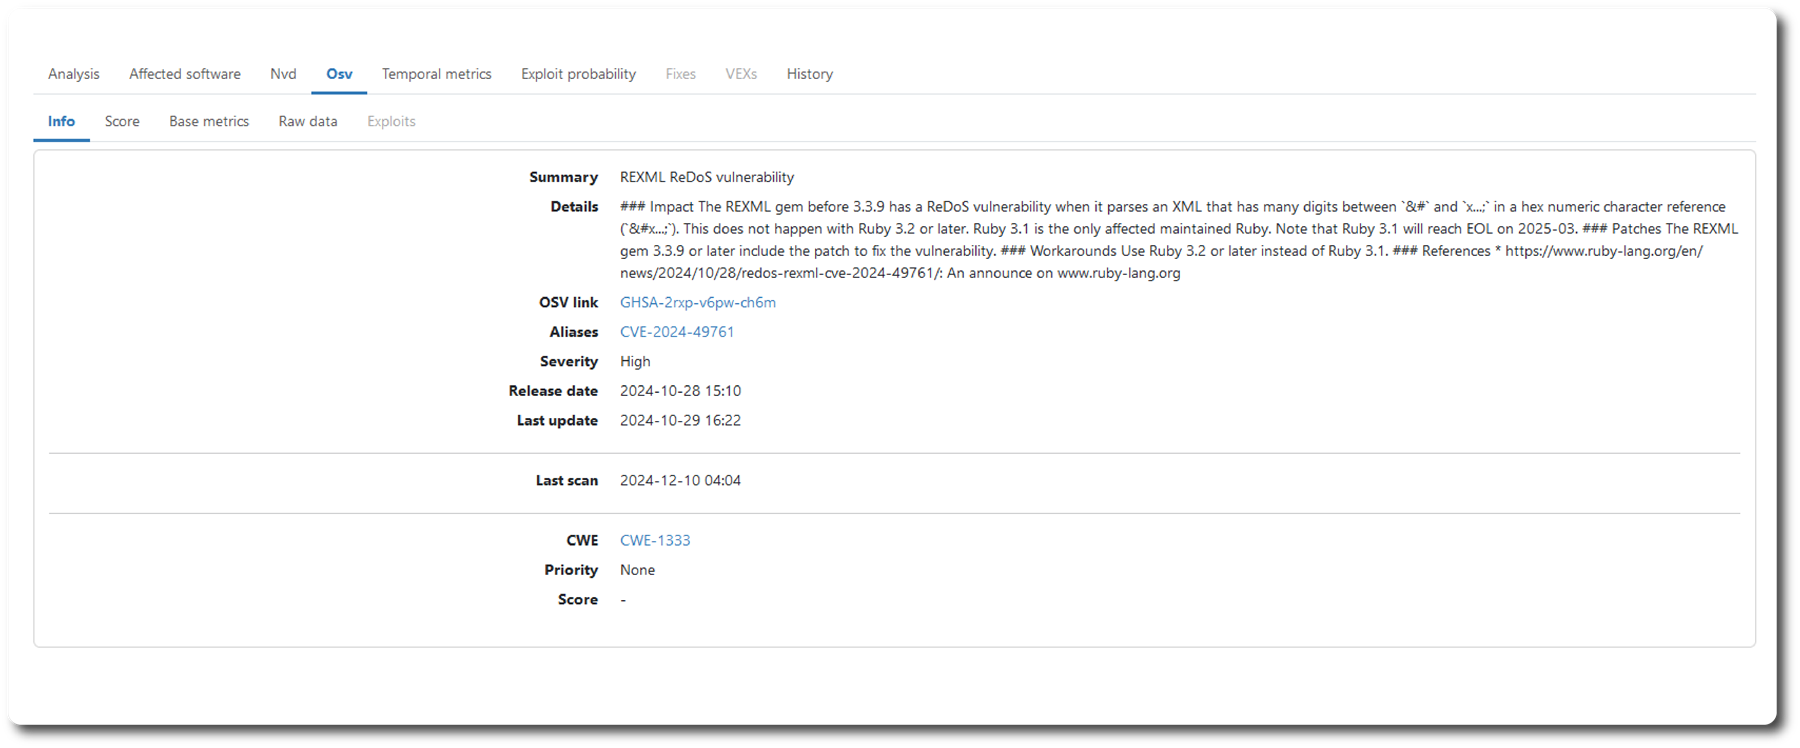Select the Nvd tab
This screenshot has width=1800, height=748.
pos(283,74)
